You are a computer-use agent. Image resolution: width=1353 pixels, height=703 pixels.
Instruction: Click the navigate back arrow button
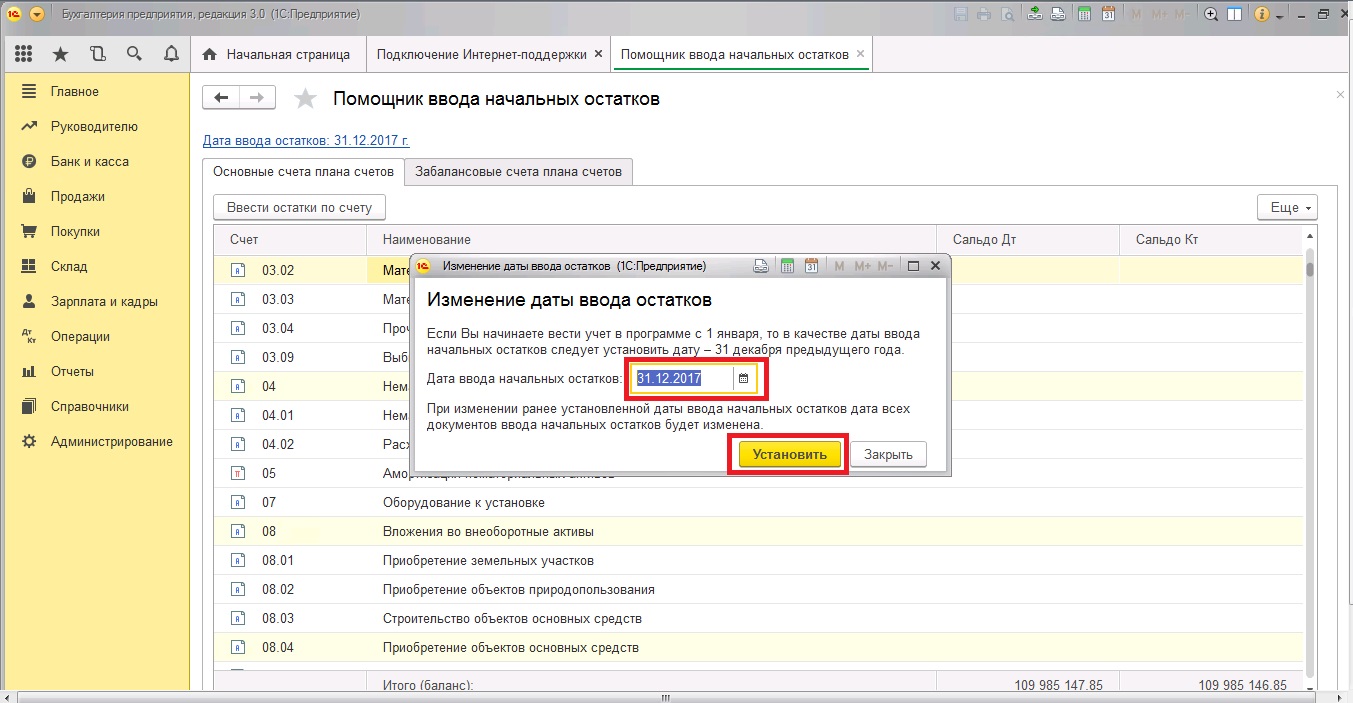click(222, 97)
